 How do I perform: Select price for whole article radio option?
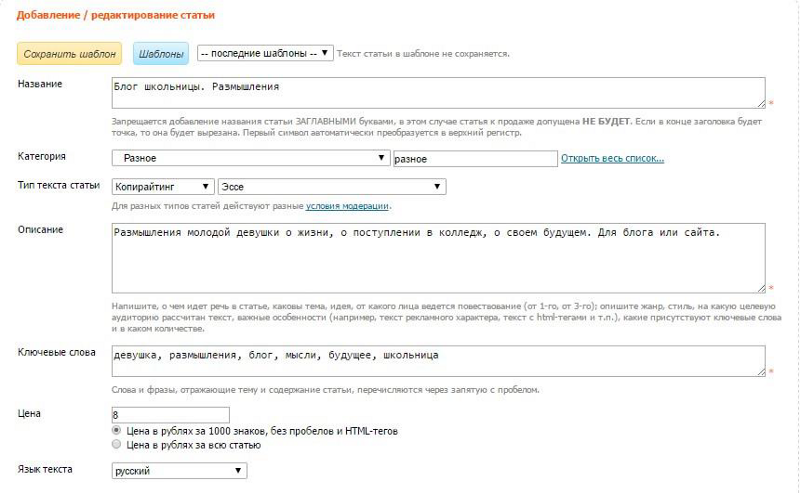tap(118, 444)
